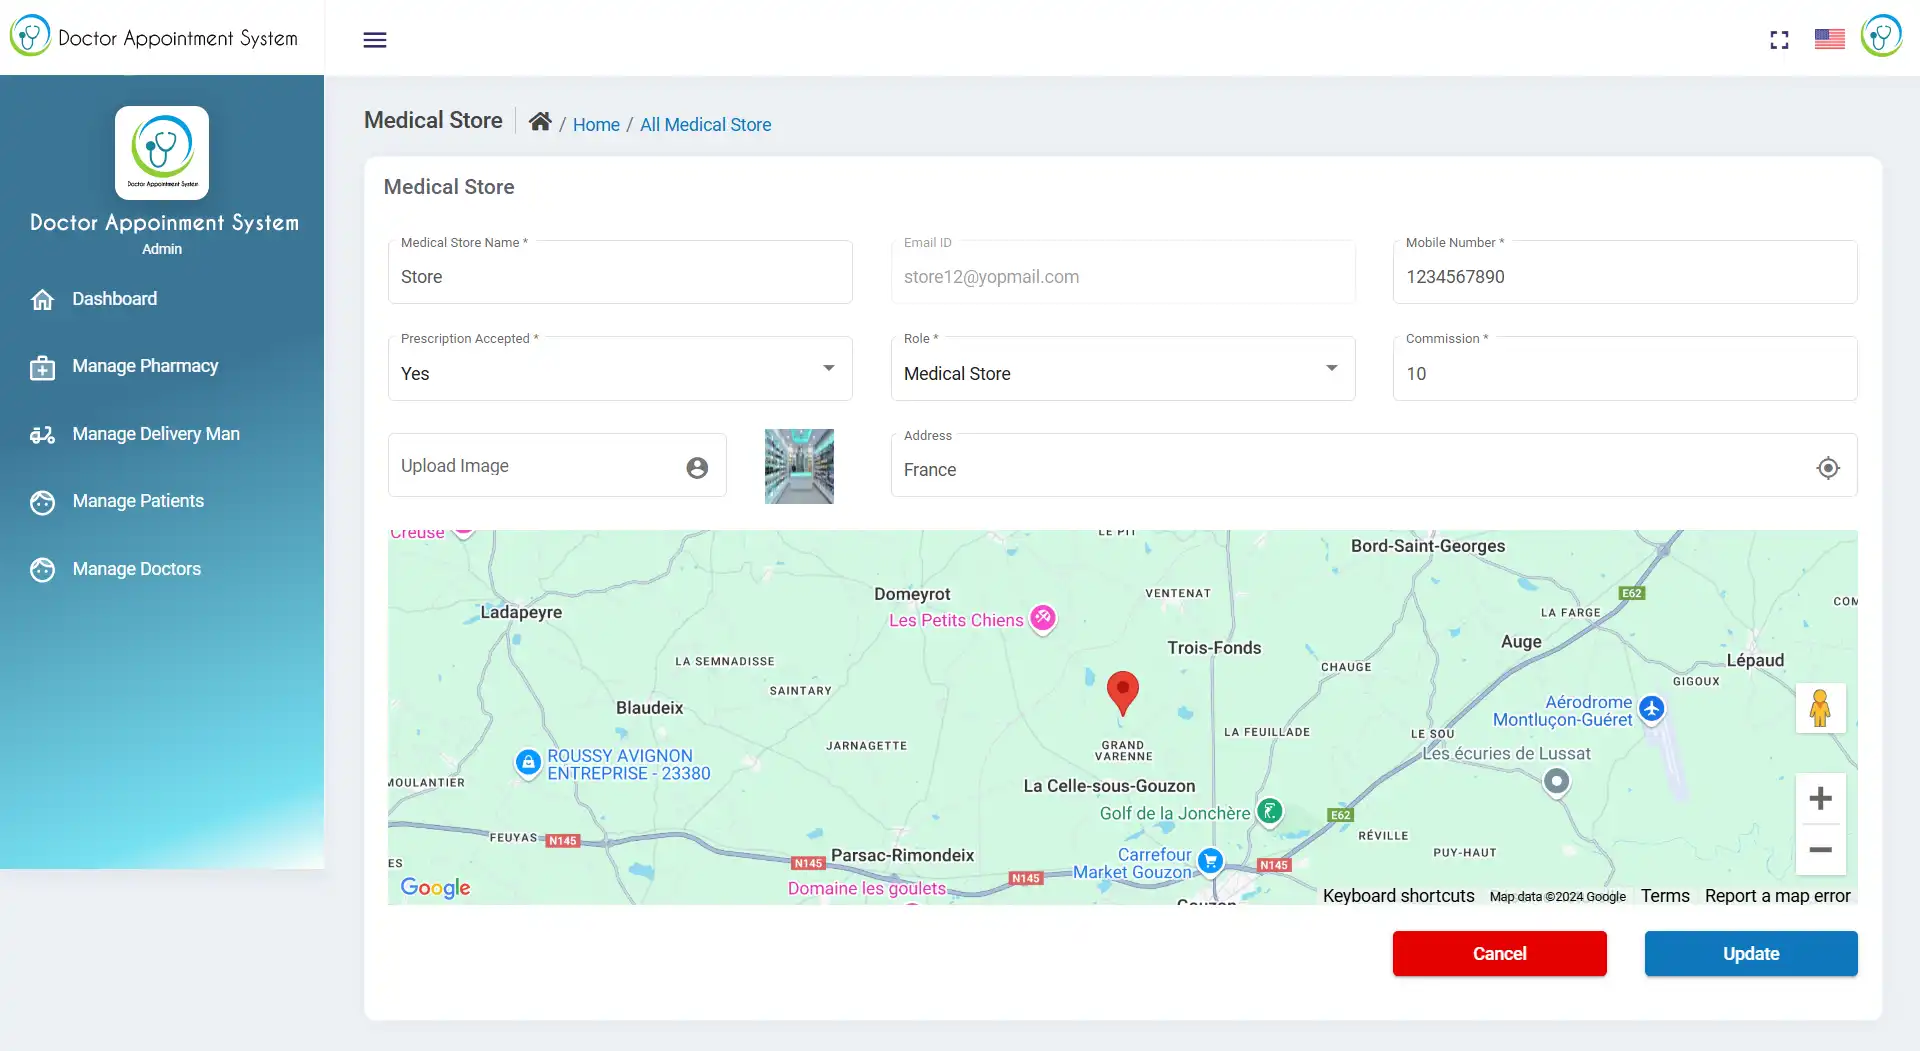This screenshot has height=1051, width=1920.
Task: Open the US flag language selector
Action: 1830,39
